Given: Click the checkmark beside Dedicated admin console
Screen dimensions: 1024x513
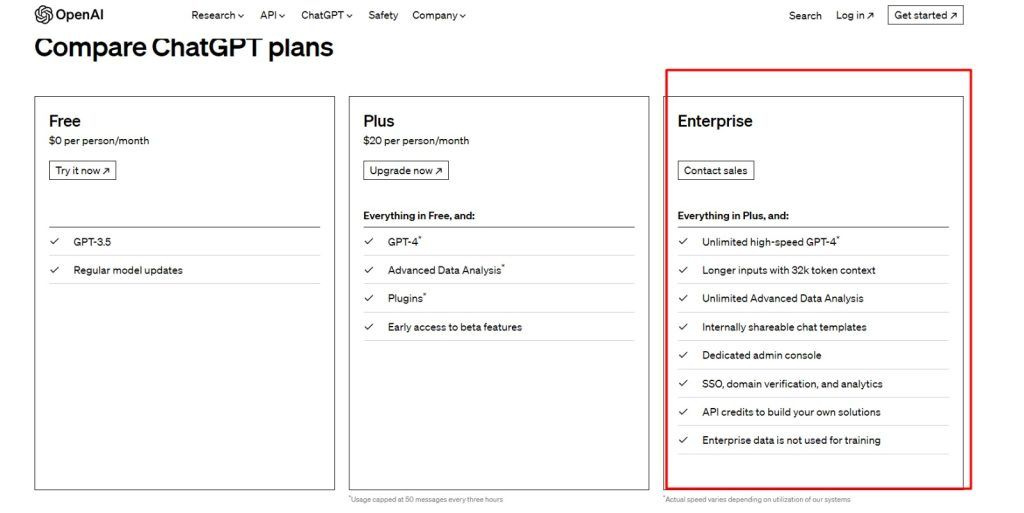Looking at the screenshot, I should [683, 355].
